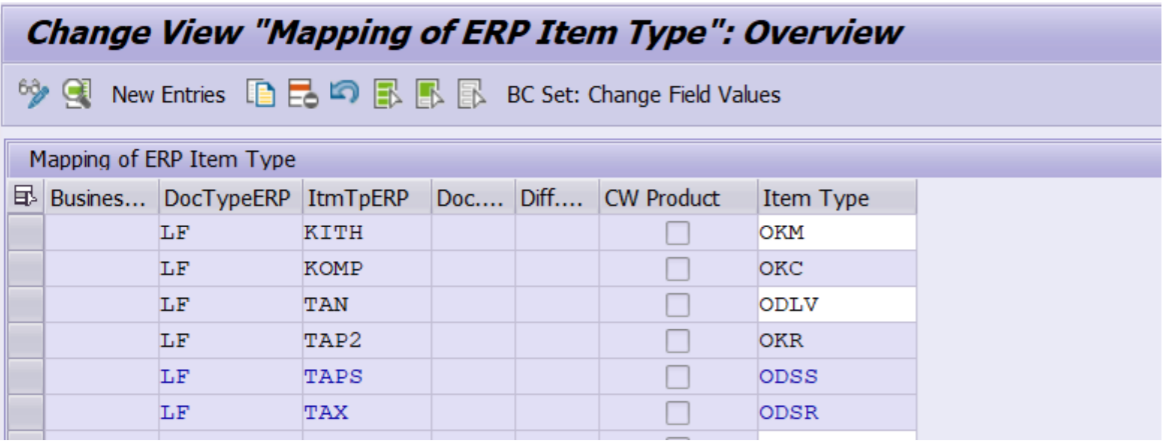Click the magnifier details icon in toolbar
The image size is (1167, 445).
point(77,95)
